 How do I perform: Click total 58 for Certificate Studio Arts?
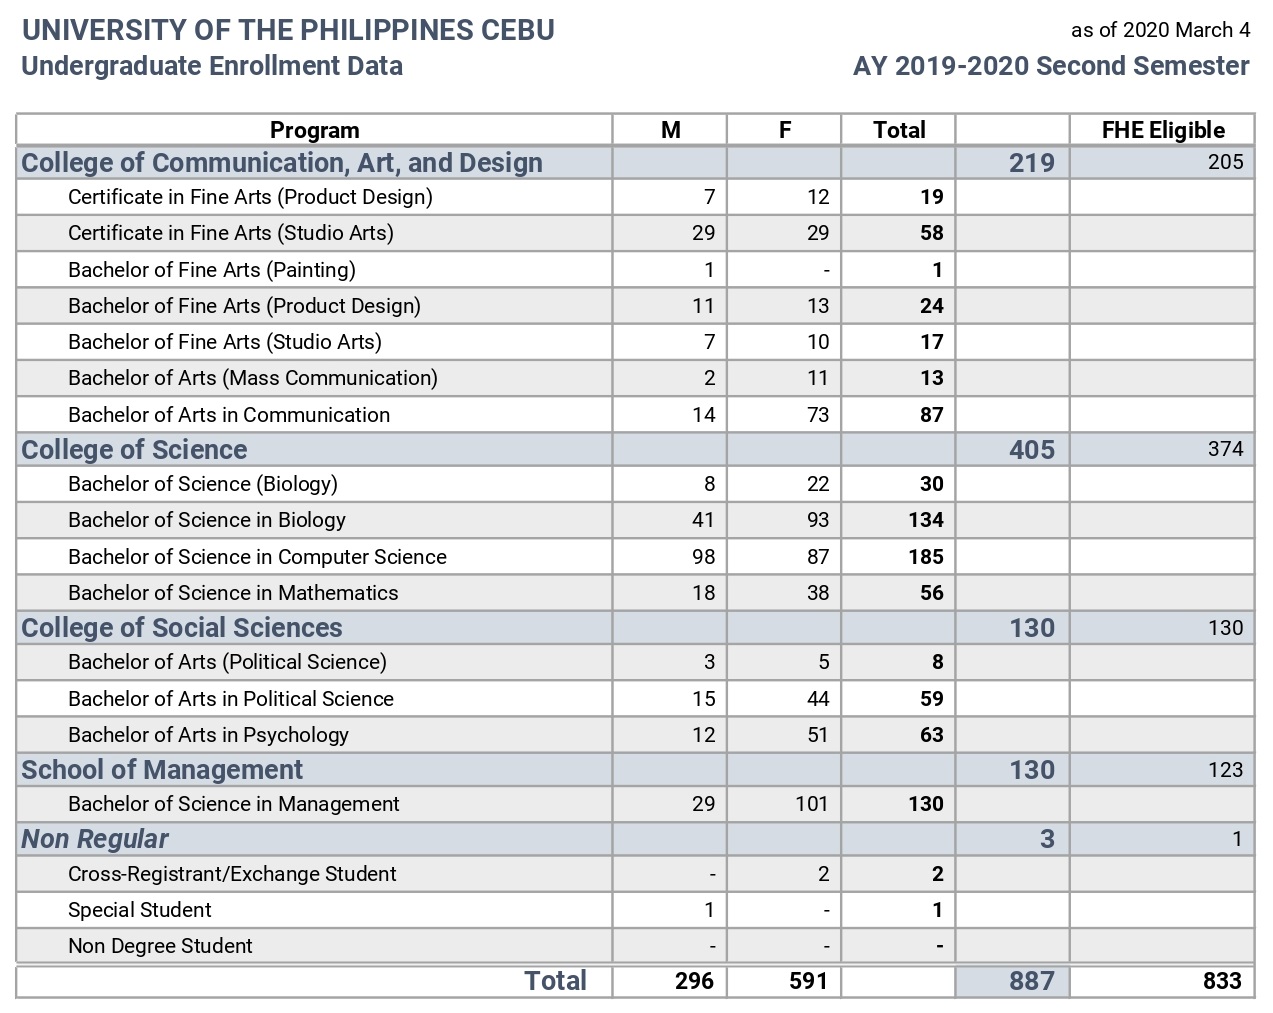point(931,233)
